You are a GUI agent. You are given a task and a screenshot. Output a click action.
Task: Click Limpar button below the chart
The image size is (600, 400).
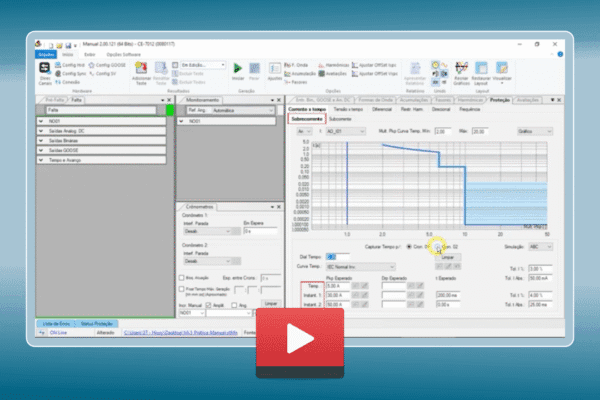coord(447,257)
